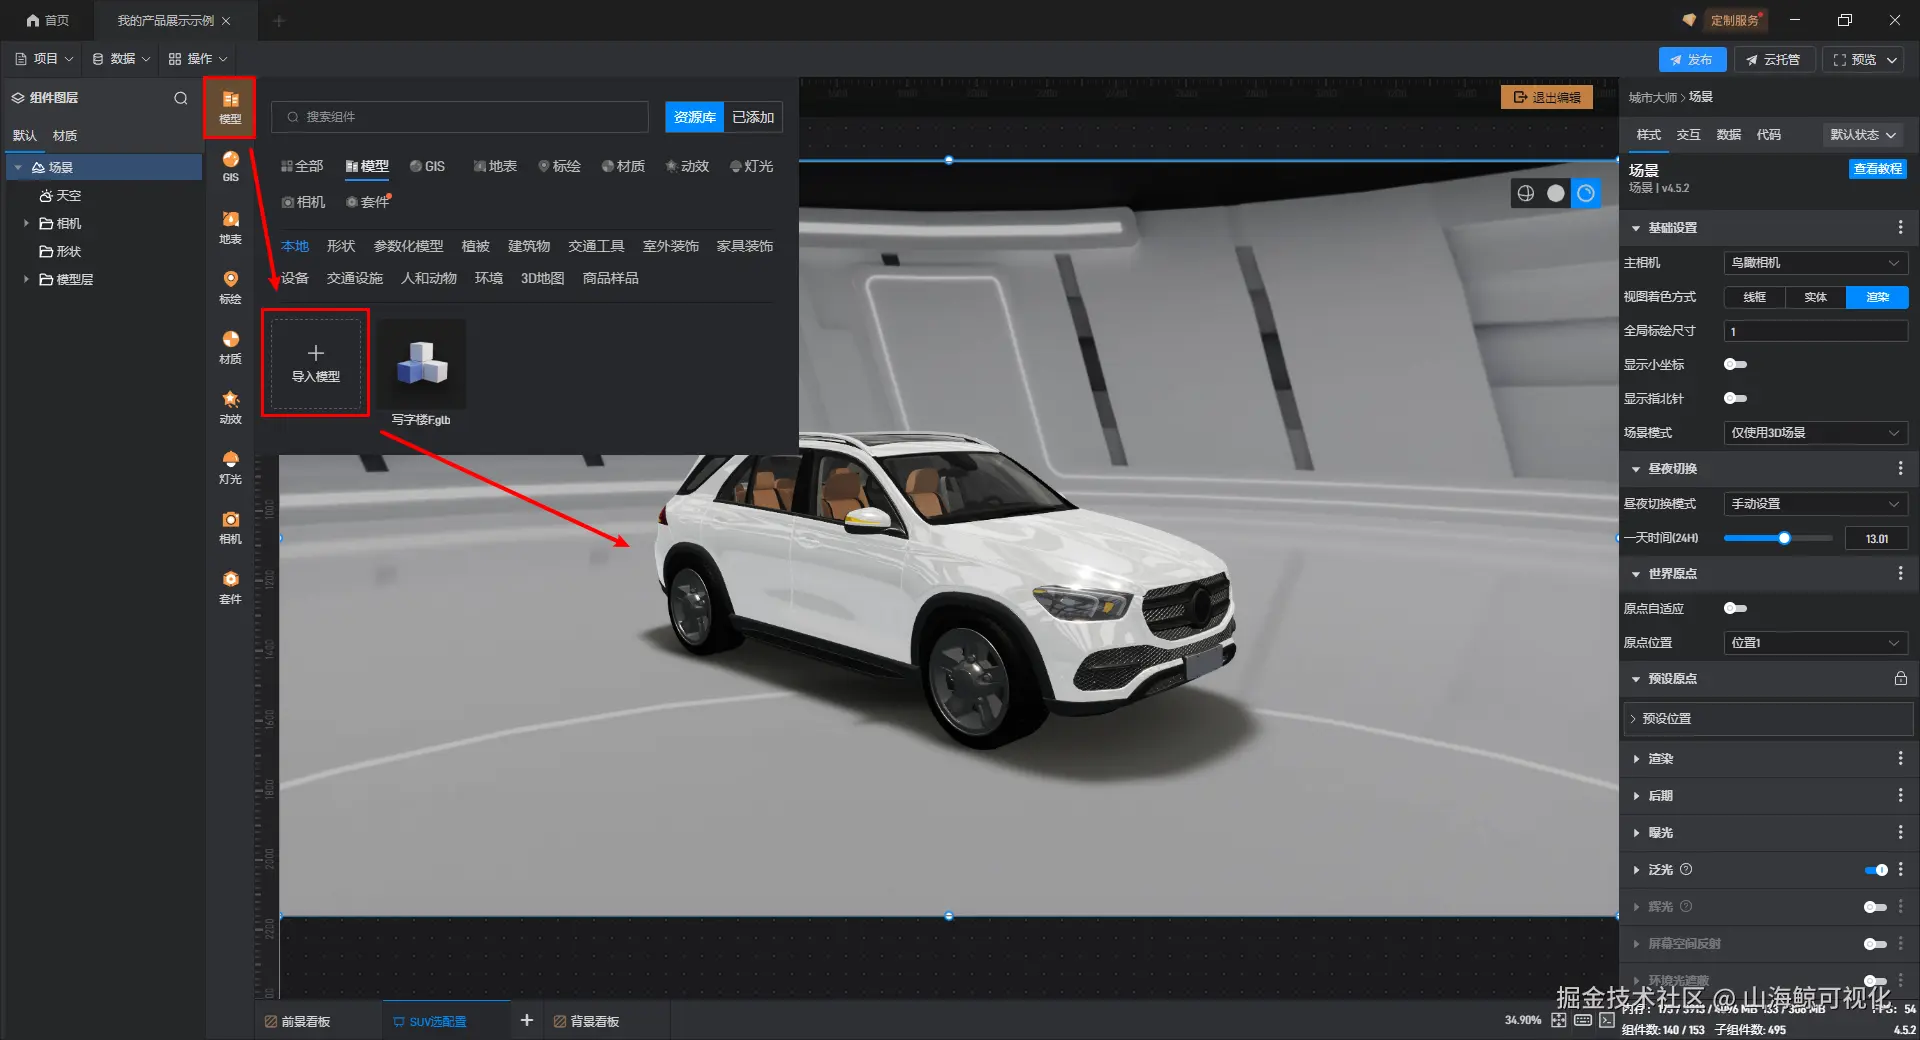
Task: Click the 退出编辑 button
Action: pos(1547,97)
